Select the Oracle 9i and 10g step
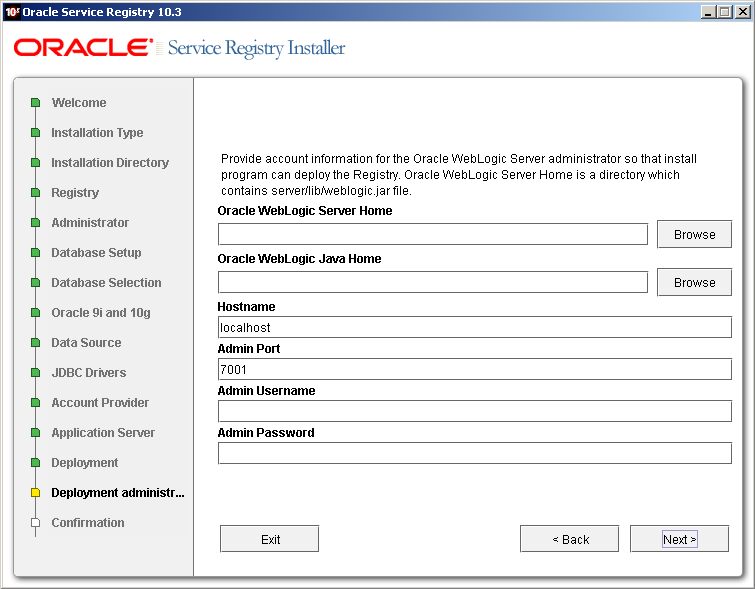Screen dimensions: 755x589 click(x=101, y=313)
